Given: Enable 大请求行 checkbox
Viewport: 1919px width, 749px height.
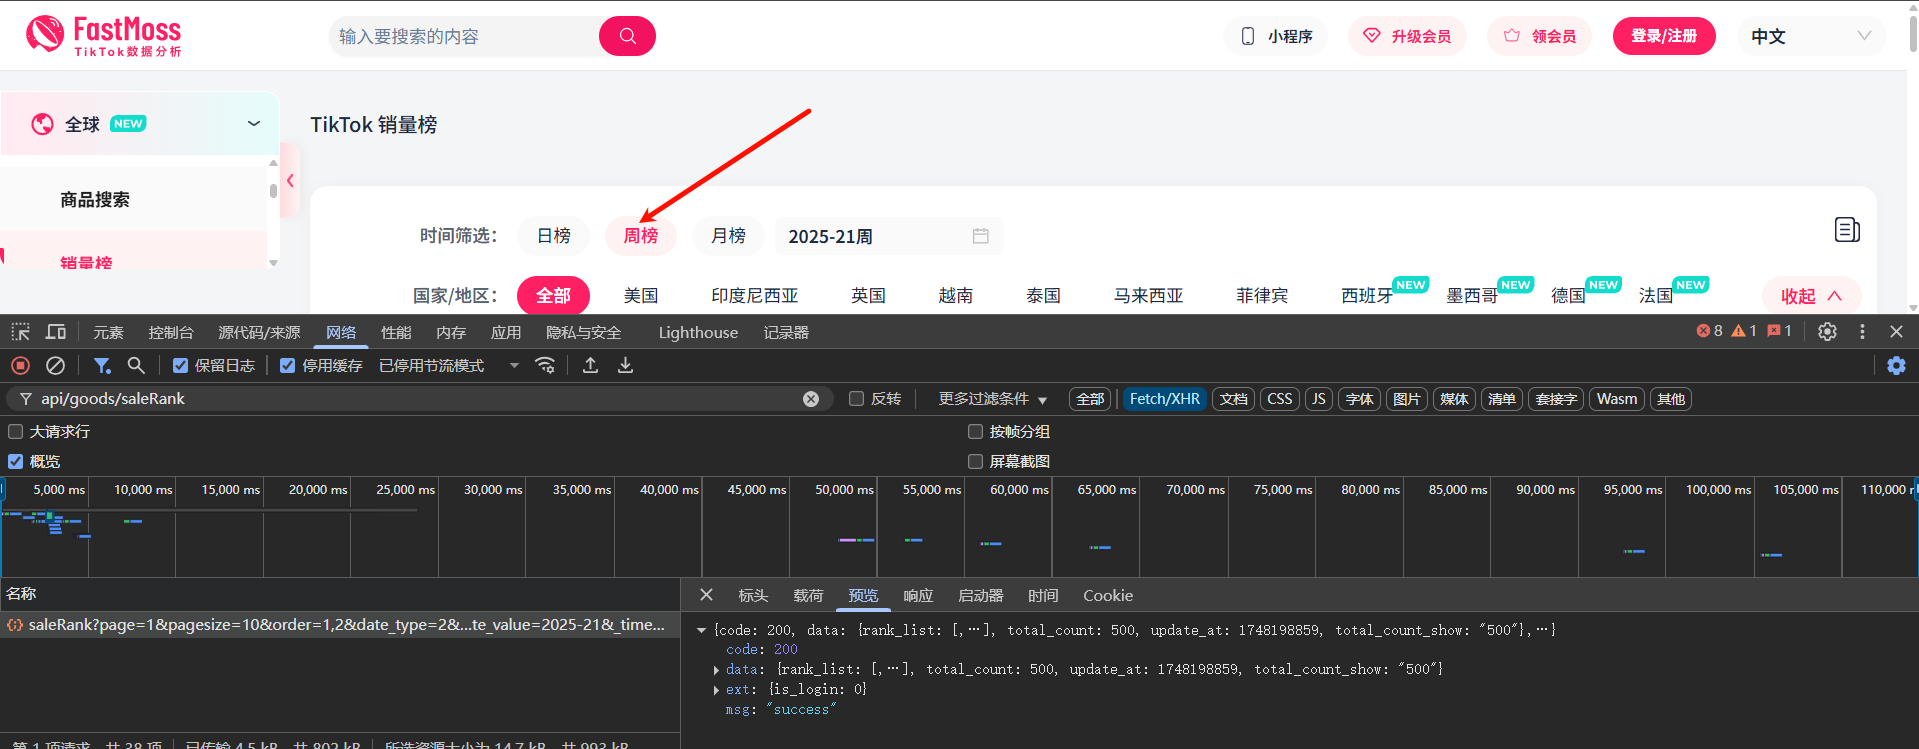Looking at the screenshot, I should click(x=15, y=432).
